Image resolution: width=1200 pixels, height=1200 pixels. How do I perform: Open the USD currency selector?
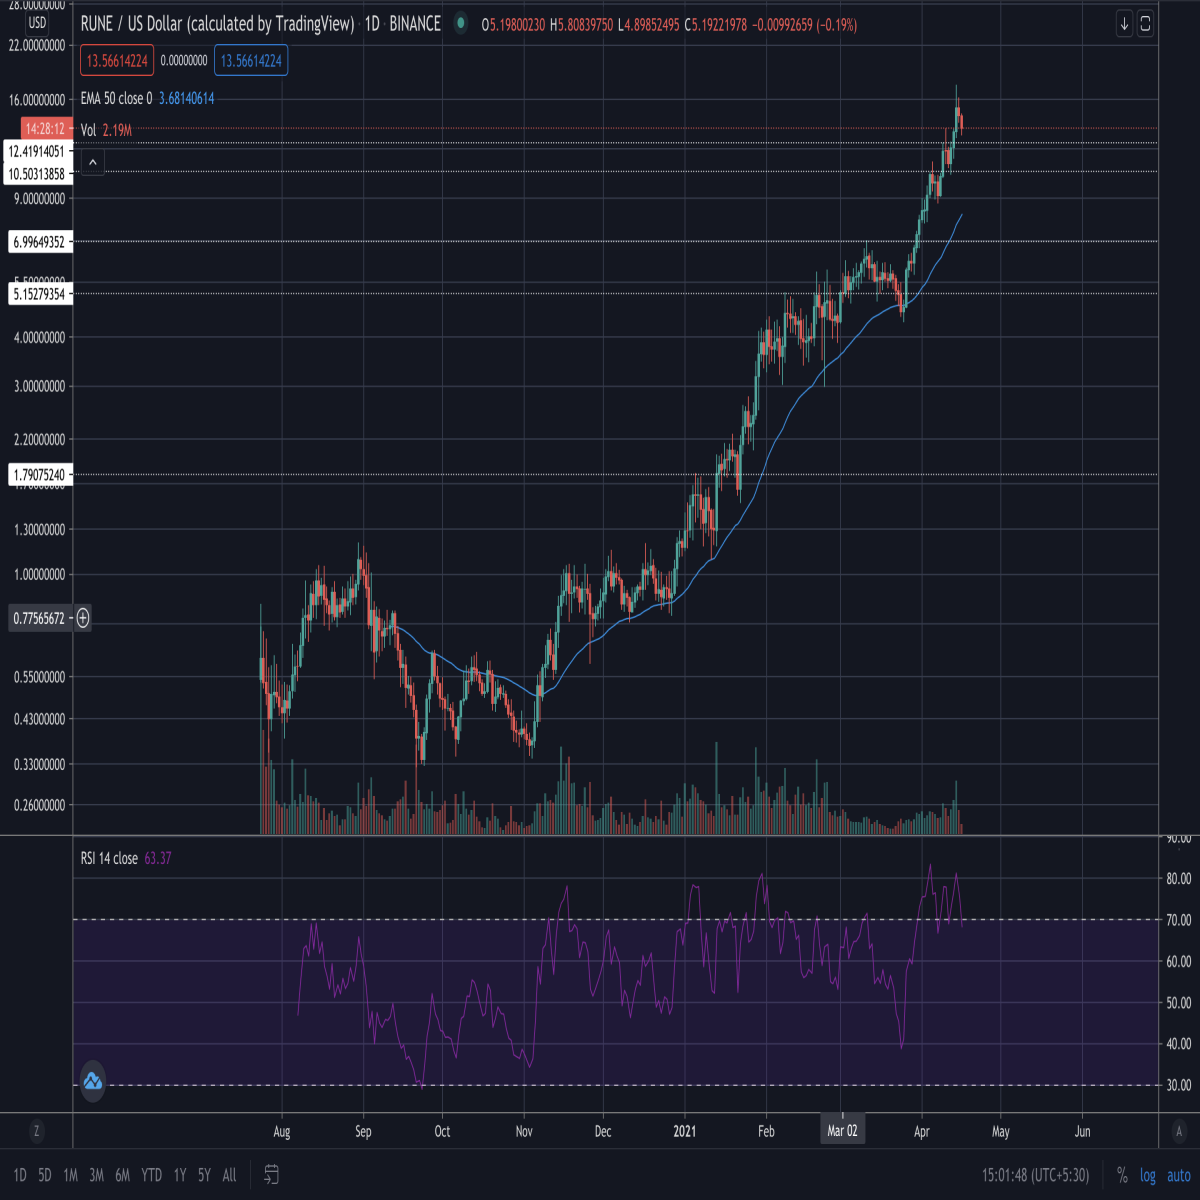coord(36,22)
